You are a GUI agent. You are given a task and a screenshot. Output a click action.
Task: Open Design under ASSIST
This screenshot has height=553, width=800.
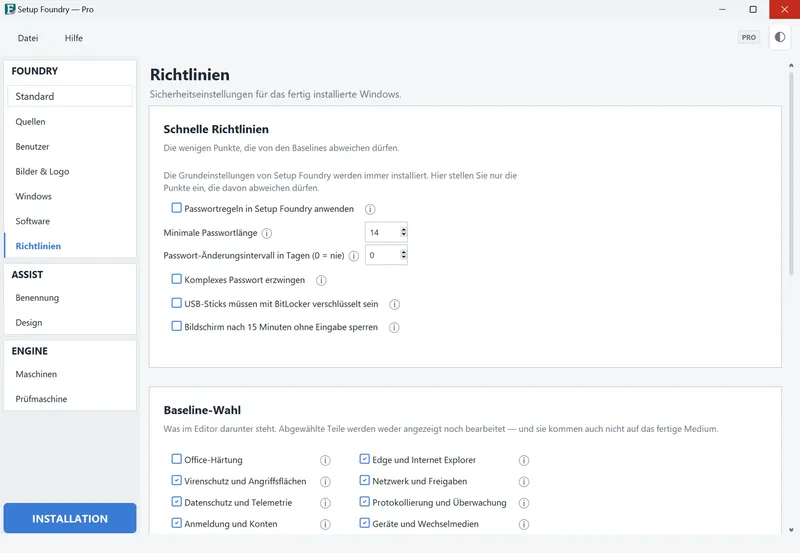pos(70,322)
